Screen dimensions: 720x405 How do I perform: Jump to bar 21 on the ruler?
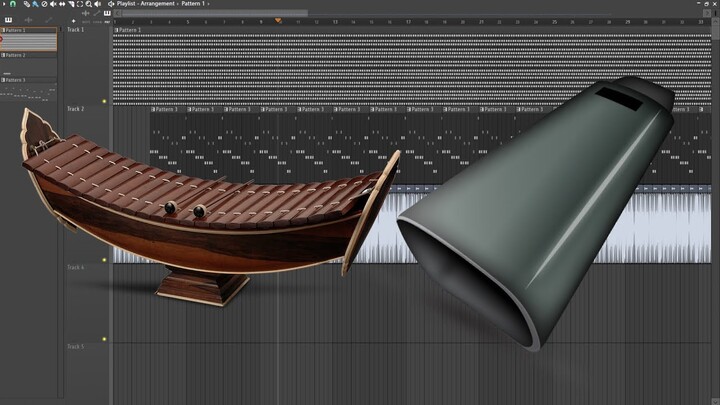[481, 22]
